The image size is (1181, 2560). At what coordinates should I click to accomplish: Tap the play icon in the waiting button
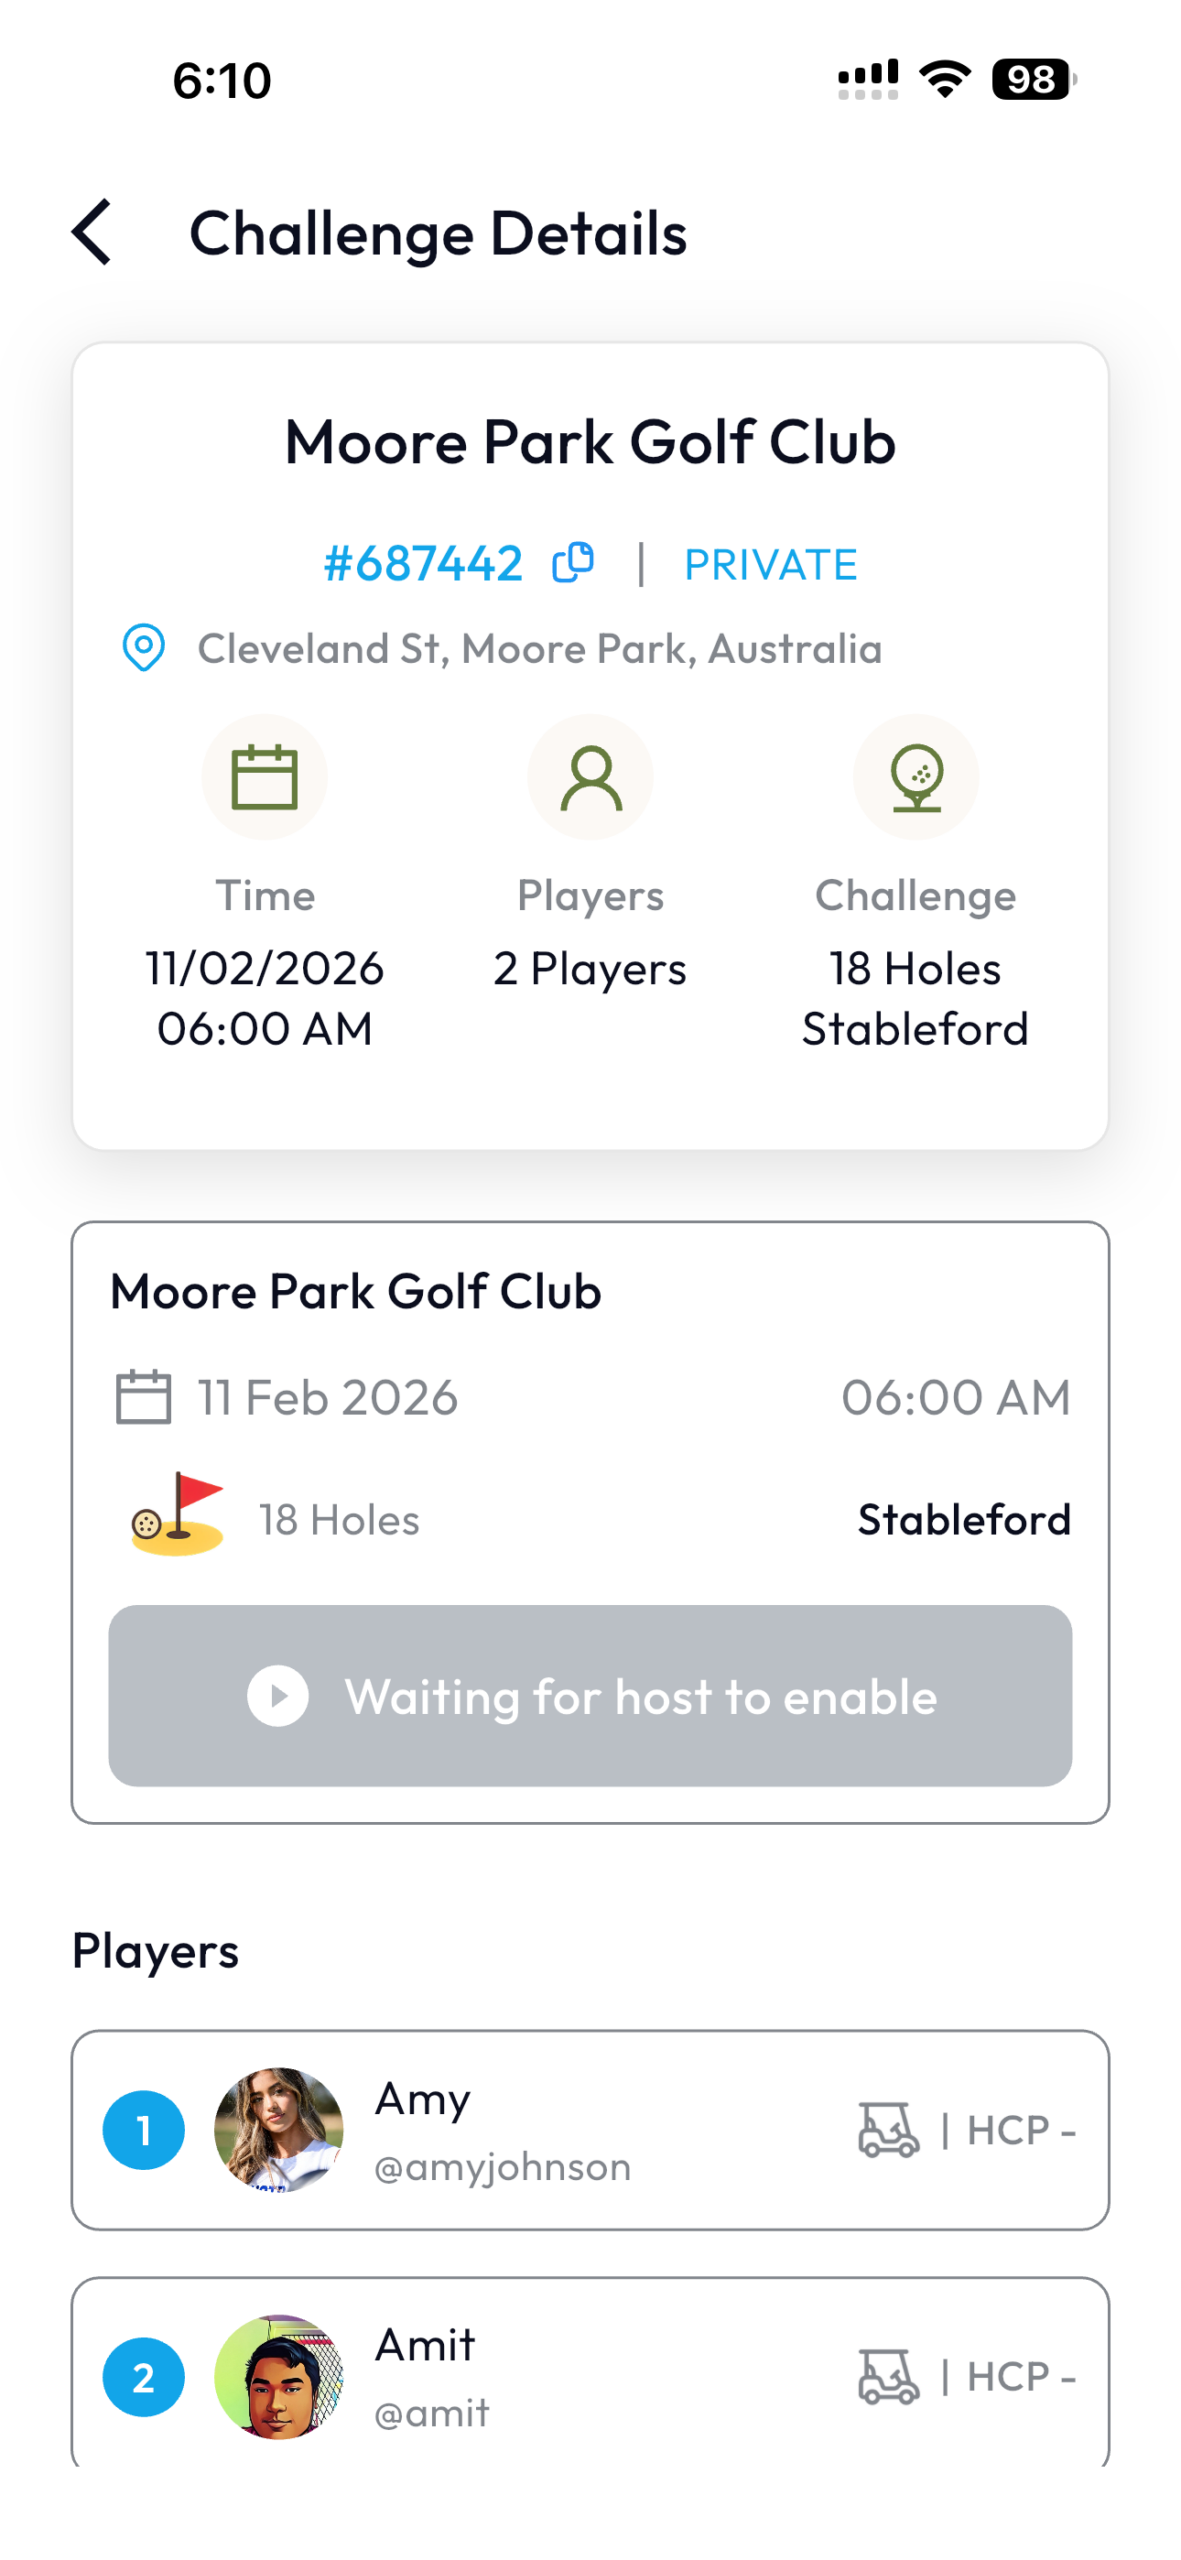[277, 1694]
